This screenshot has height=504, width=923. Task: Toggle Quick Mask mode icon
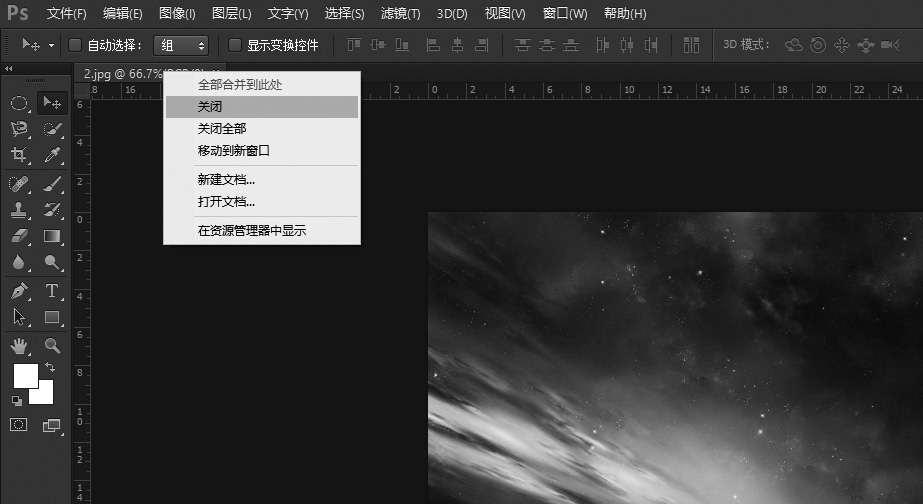coord(19,425)
